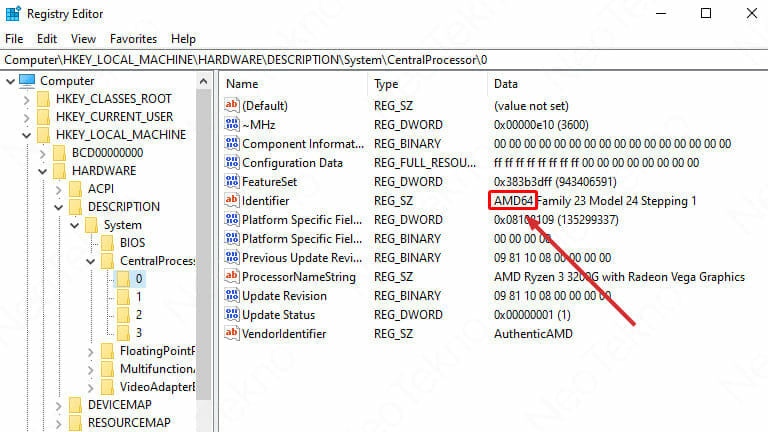Collapse the System key
The height and width of the screenshot is (432, 768).
click(75, 225)
